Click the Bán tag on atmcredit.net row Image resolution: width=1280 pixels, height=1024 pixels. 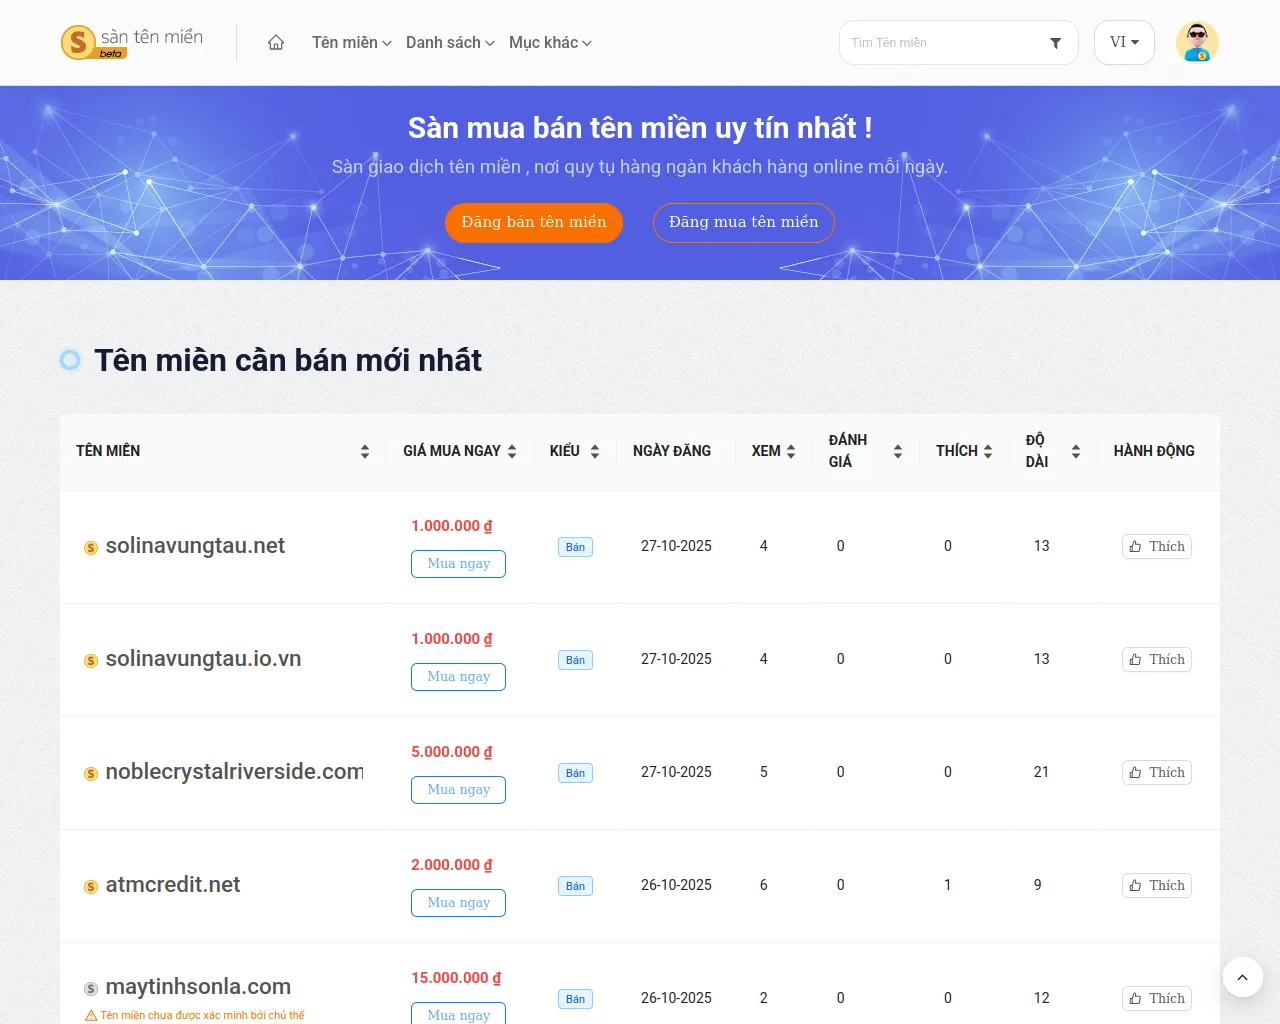tap(575, 886)
